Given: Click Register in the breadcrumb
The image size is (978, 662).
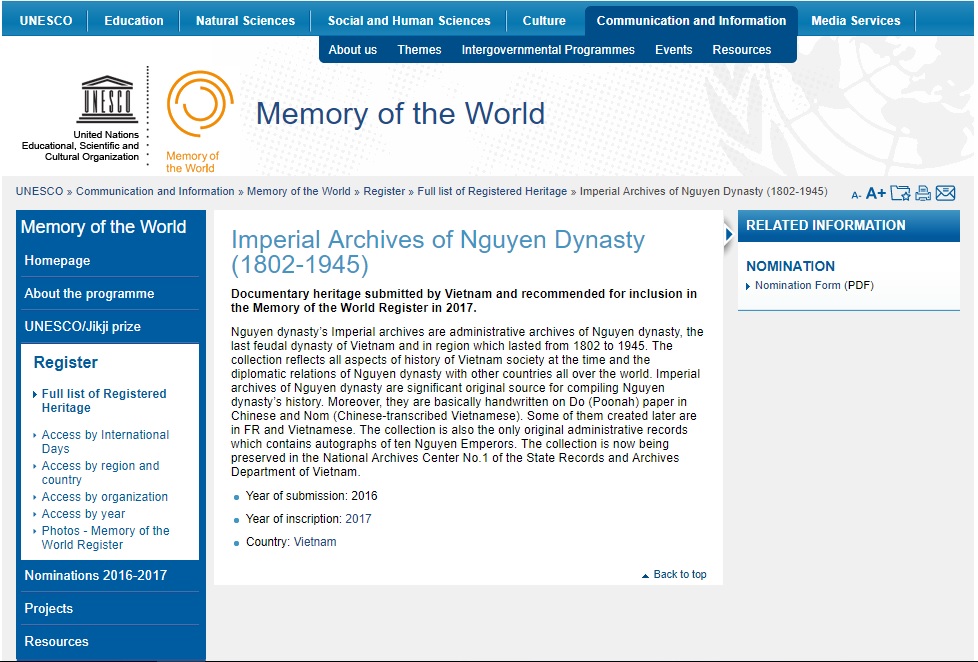Looking at the screenshot, I should pyautogui.click(x=384, y=192).
